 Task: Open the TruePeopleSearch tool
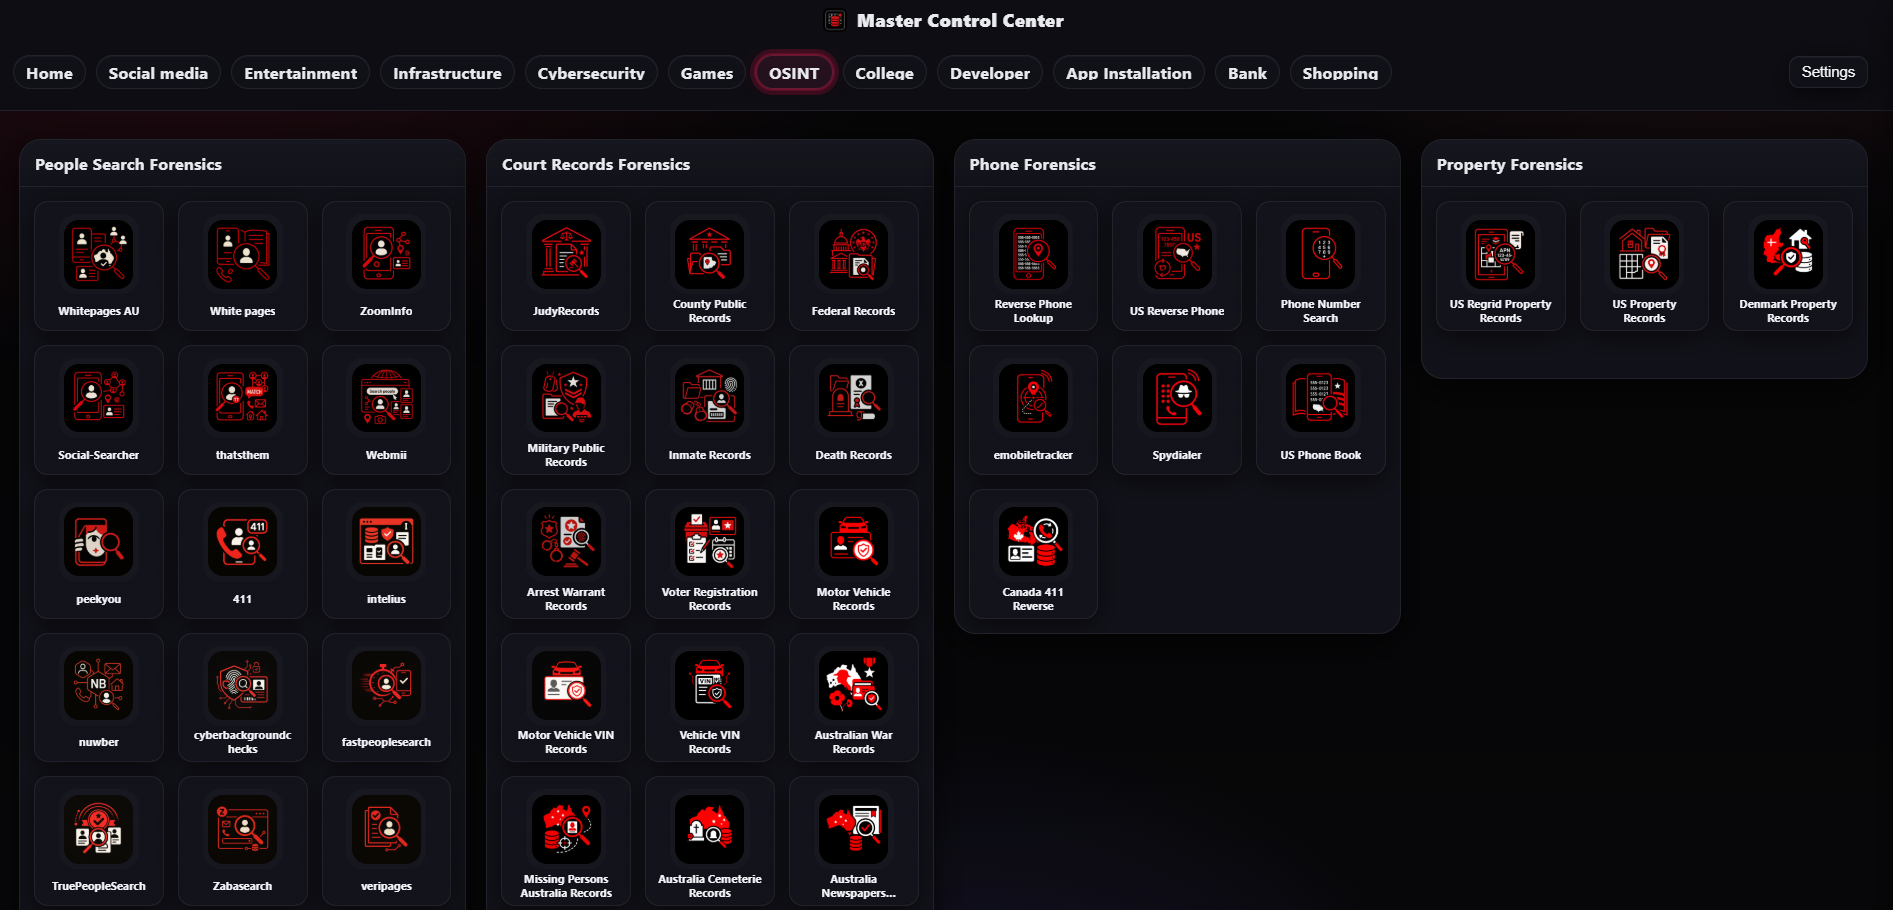98,840
